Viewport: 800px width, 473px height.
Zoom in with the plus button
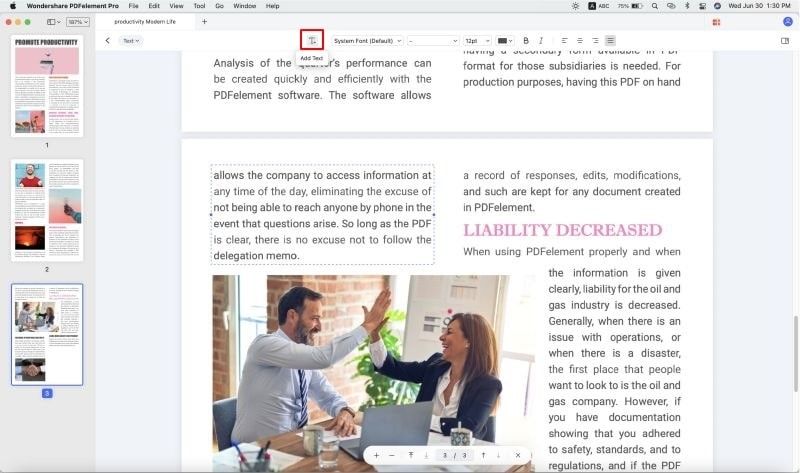376,455
